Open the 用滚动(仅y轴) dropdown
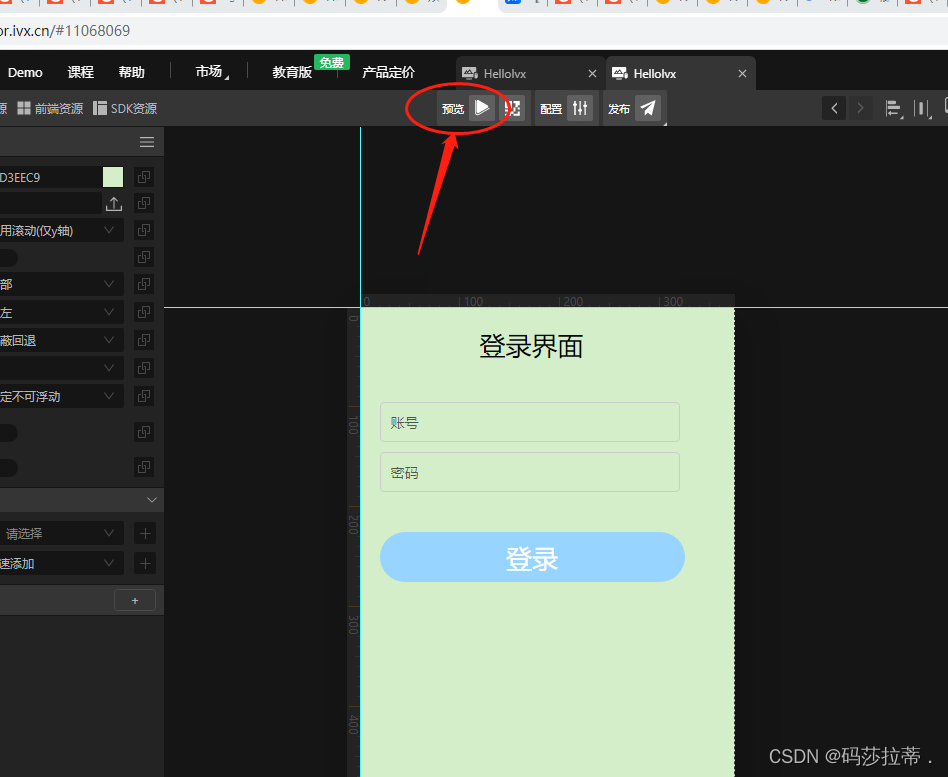948x777 pixels. 62,230
